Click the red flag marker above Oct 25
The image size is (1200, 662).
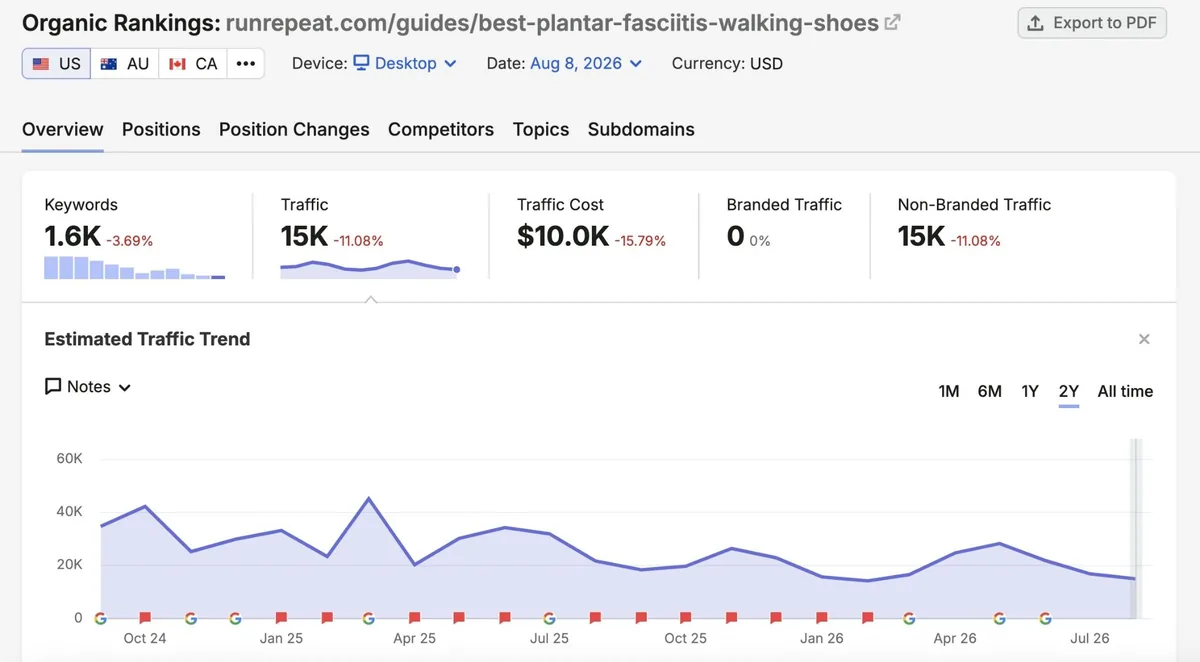coord(685,618)
